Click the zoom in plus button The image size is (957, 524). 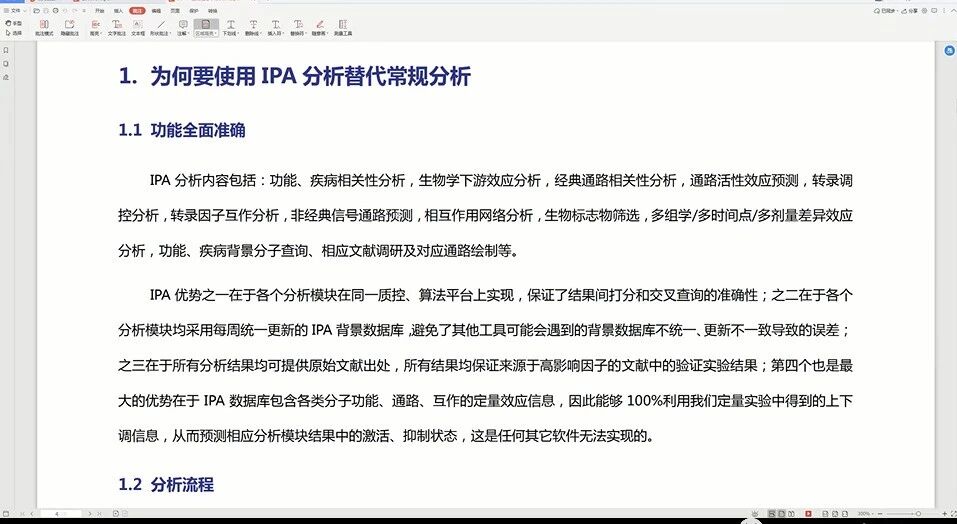[x=944, y=514]
